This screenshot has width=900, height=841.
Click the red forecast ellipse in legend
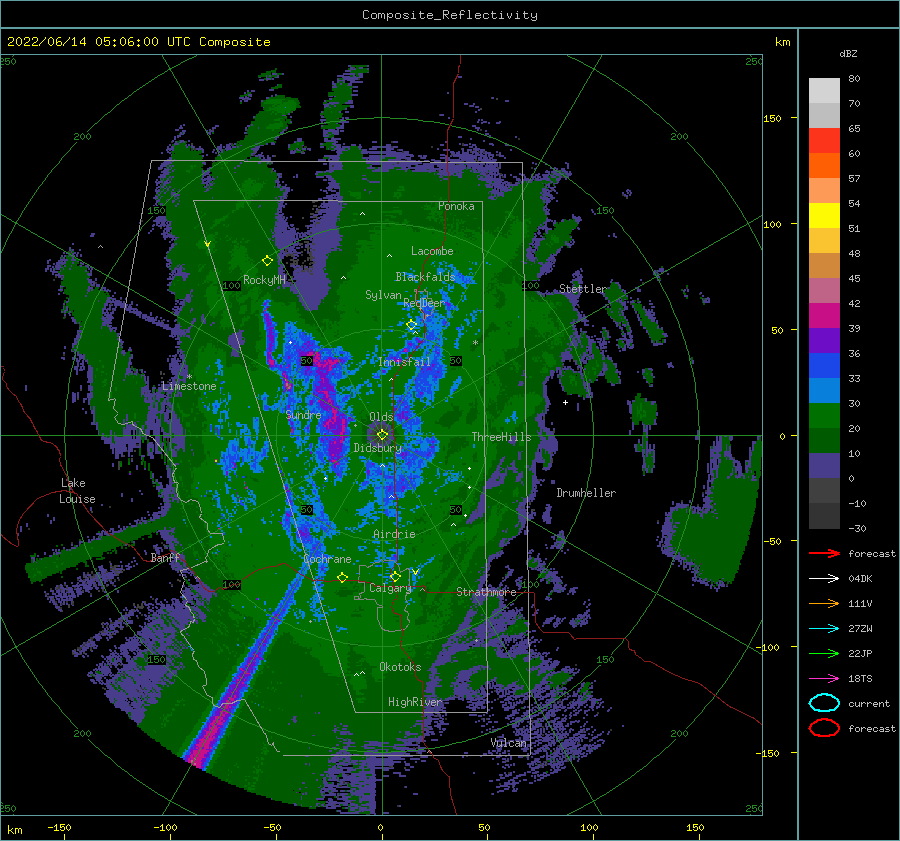click(x=824, y=728)
